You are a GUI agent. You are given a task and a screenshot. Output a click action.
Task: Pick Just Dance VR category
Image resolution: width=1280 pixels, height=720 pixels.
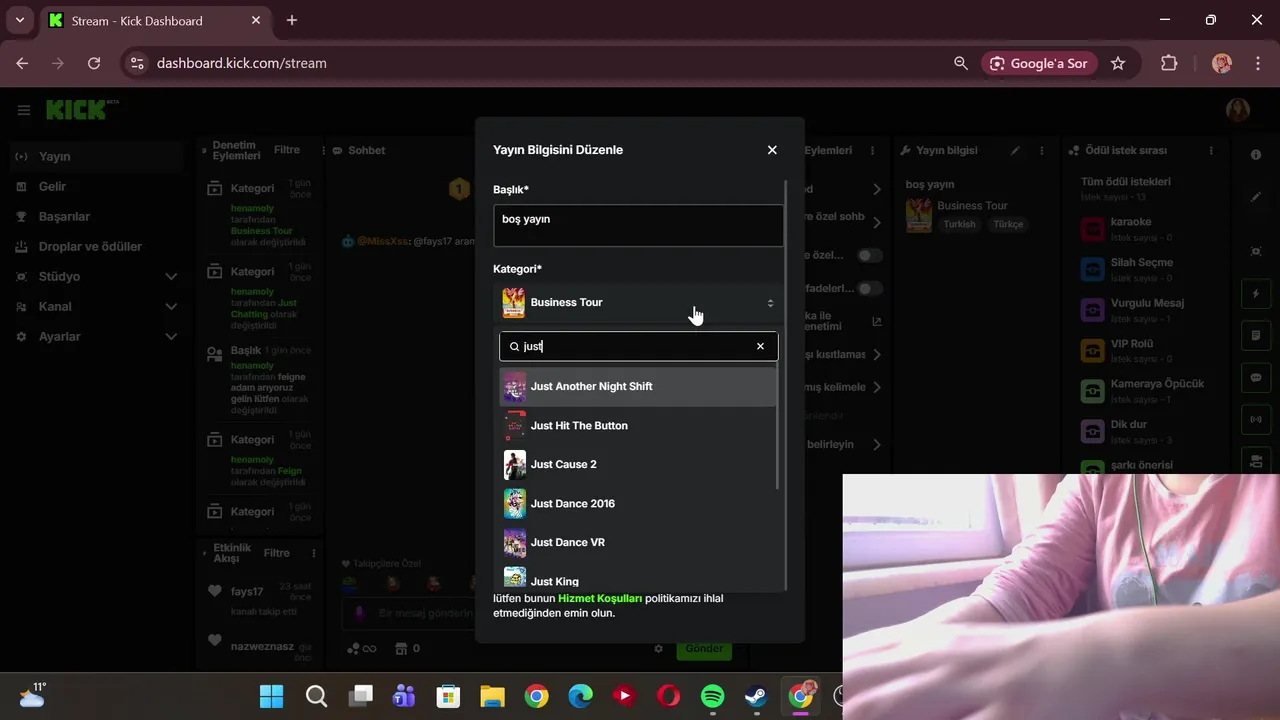point(638,543)
